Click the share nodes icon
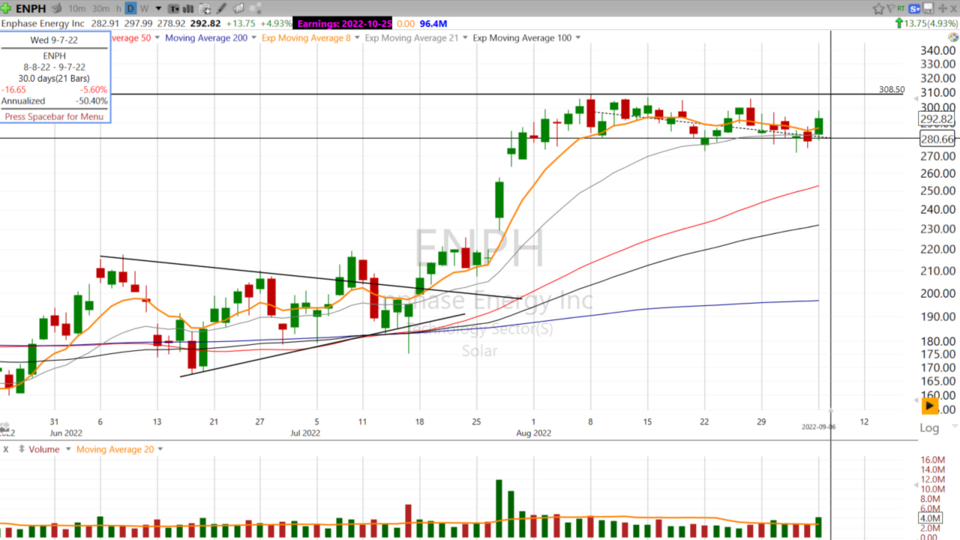960x540 pixels. [x=256, y=9]
